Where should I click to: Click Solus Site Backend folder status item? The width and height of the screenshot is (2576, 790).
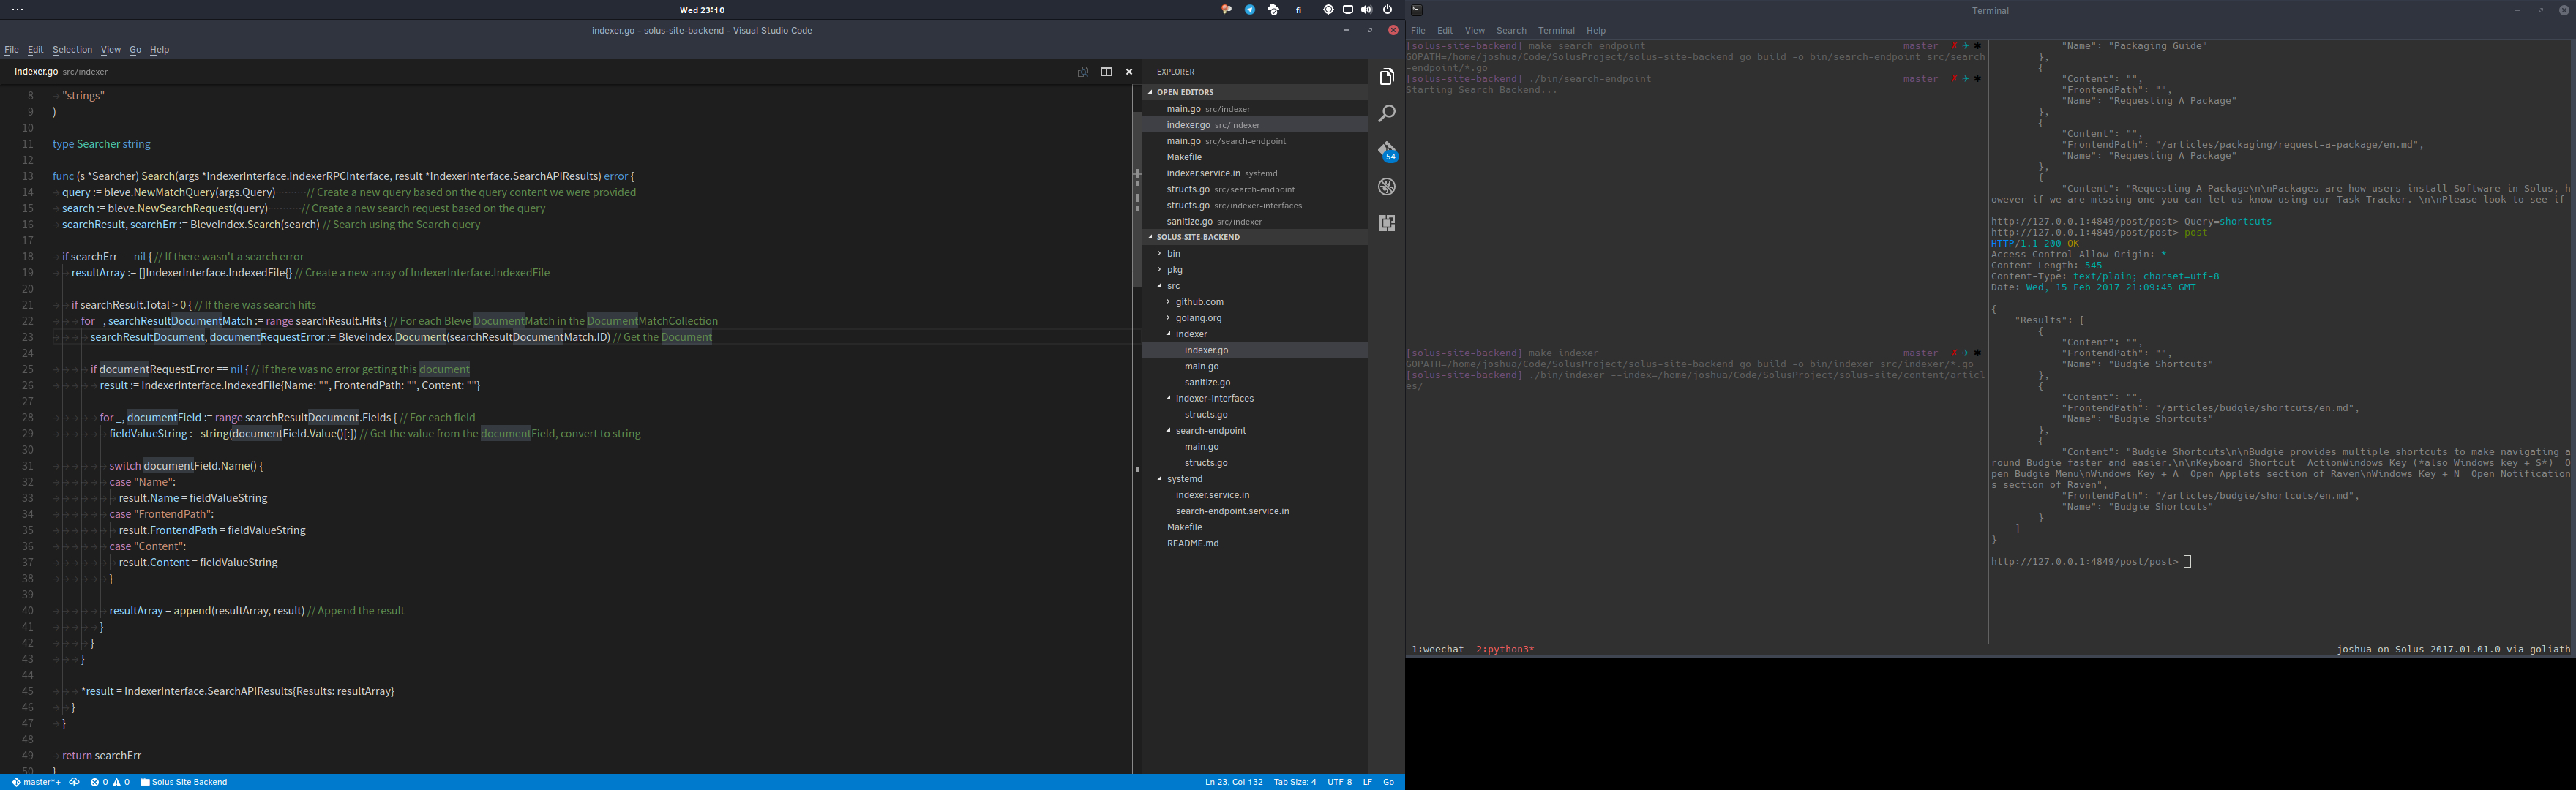(184, 782)
